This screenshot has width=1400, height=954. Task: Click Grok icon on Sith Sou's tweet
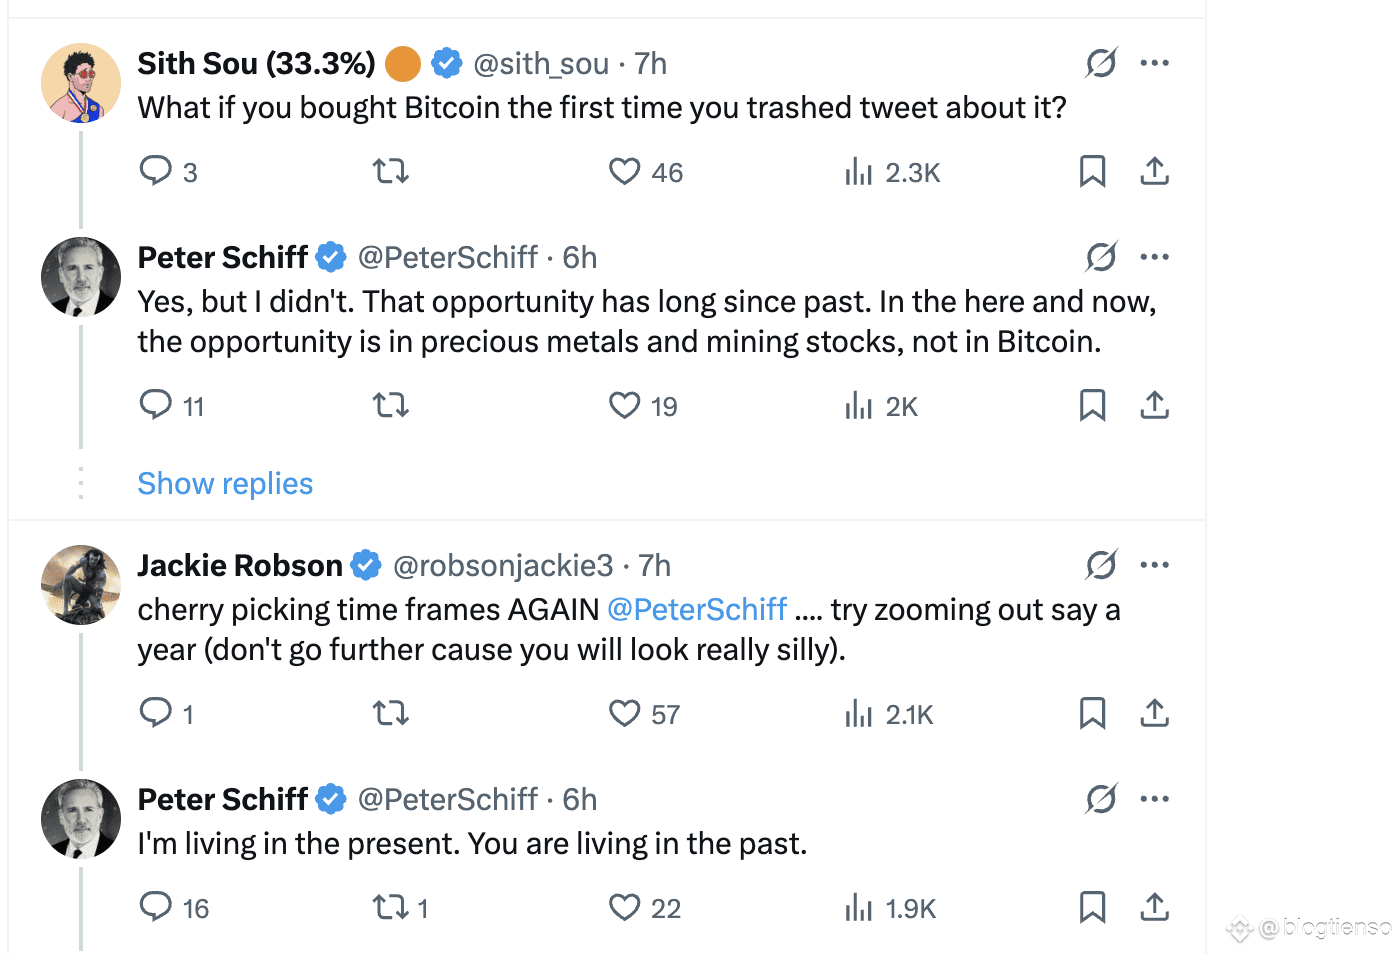pos(1101,63)
